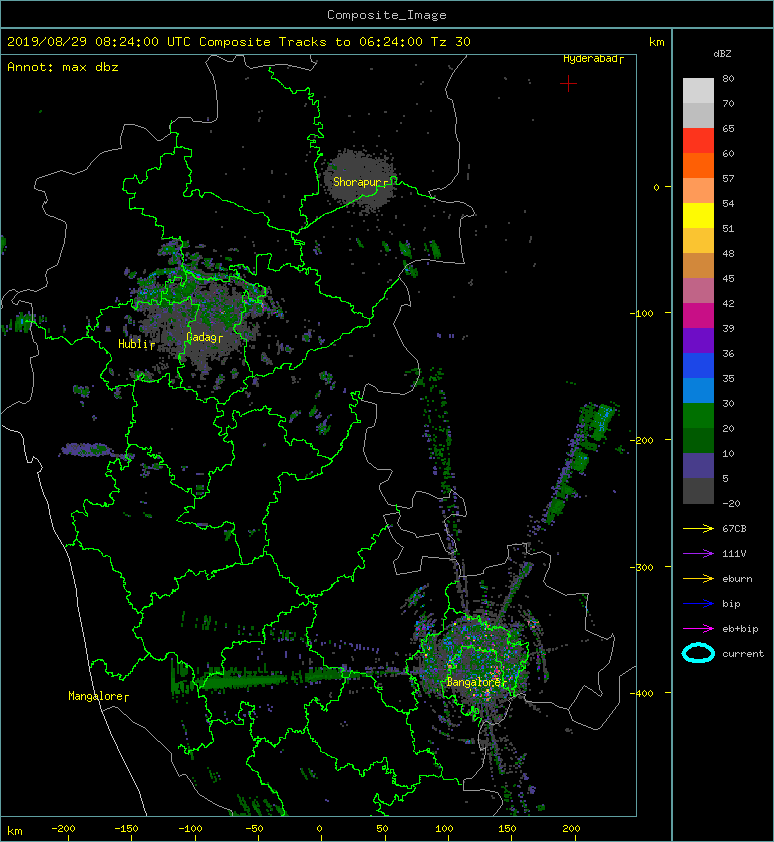Click the gray radar echo blob at Shorapur

click(360, 182)
